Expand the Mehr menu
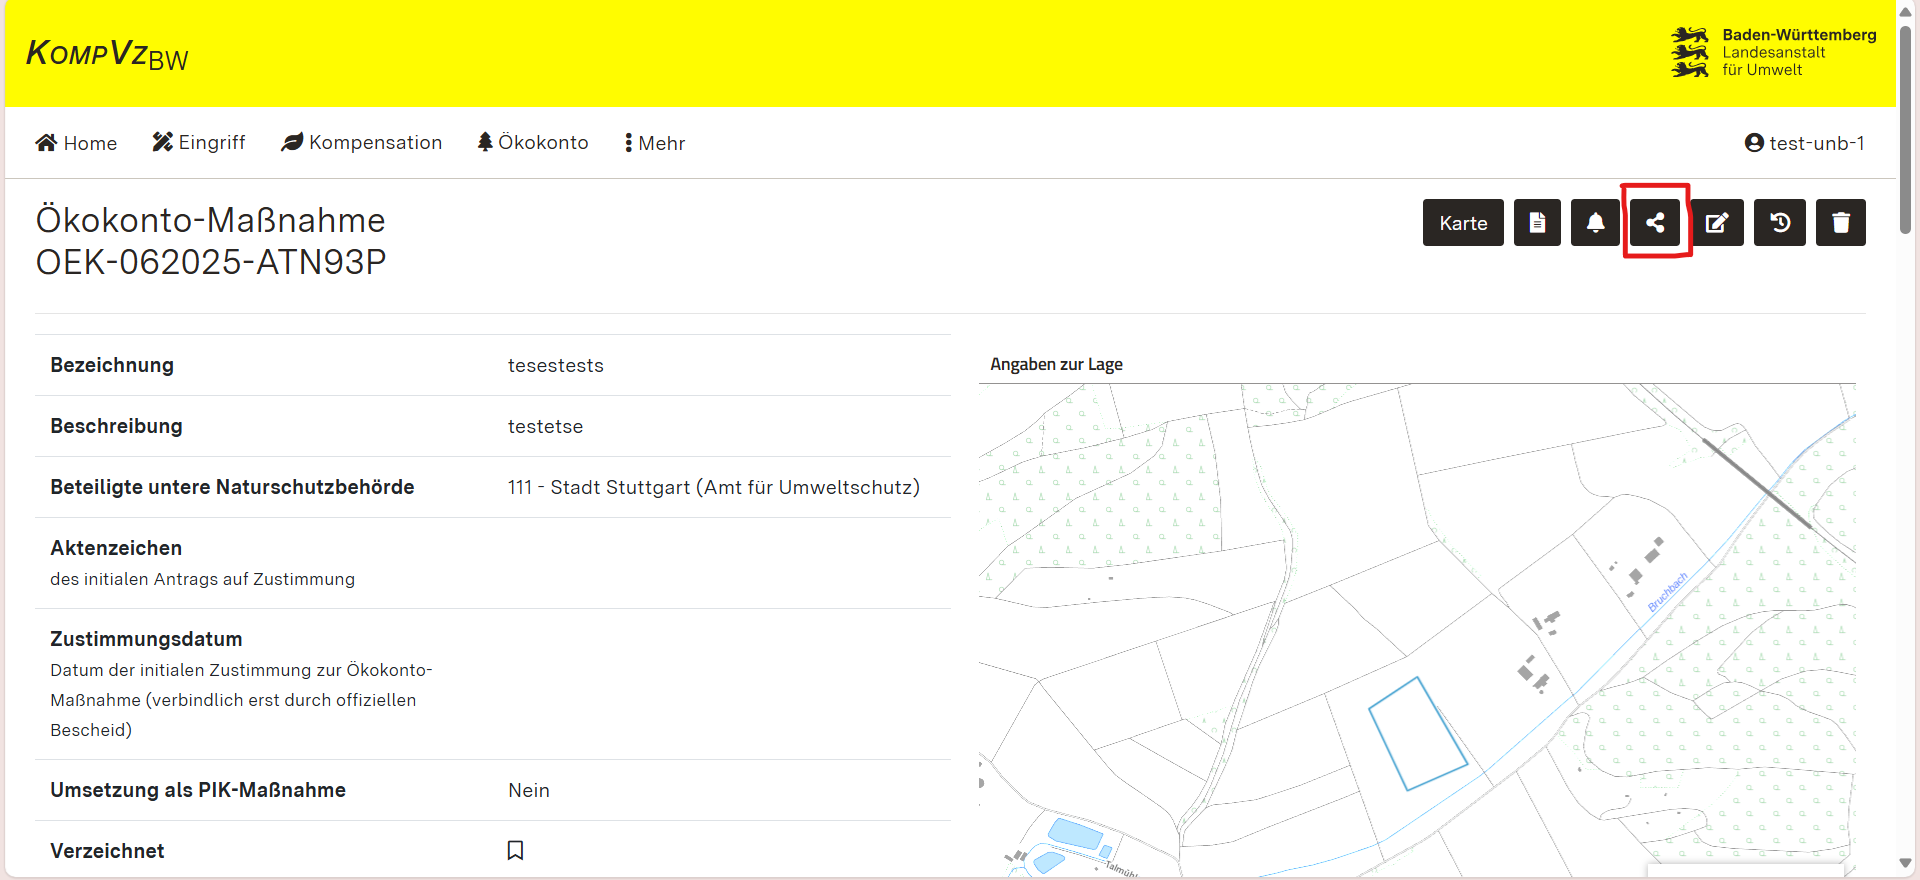 [x=655, y=143]
